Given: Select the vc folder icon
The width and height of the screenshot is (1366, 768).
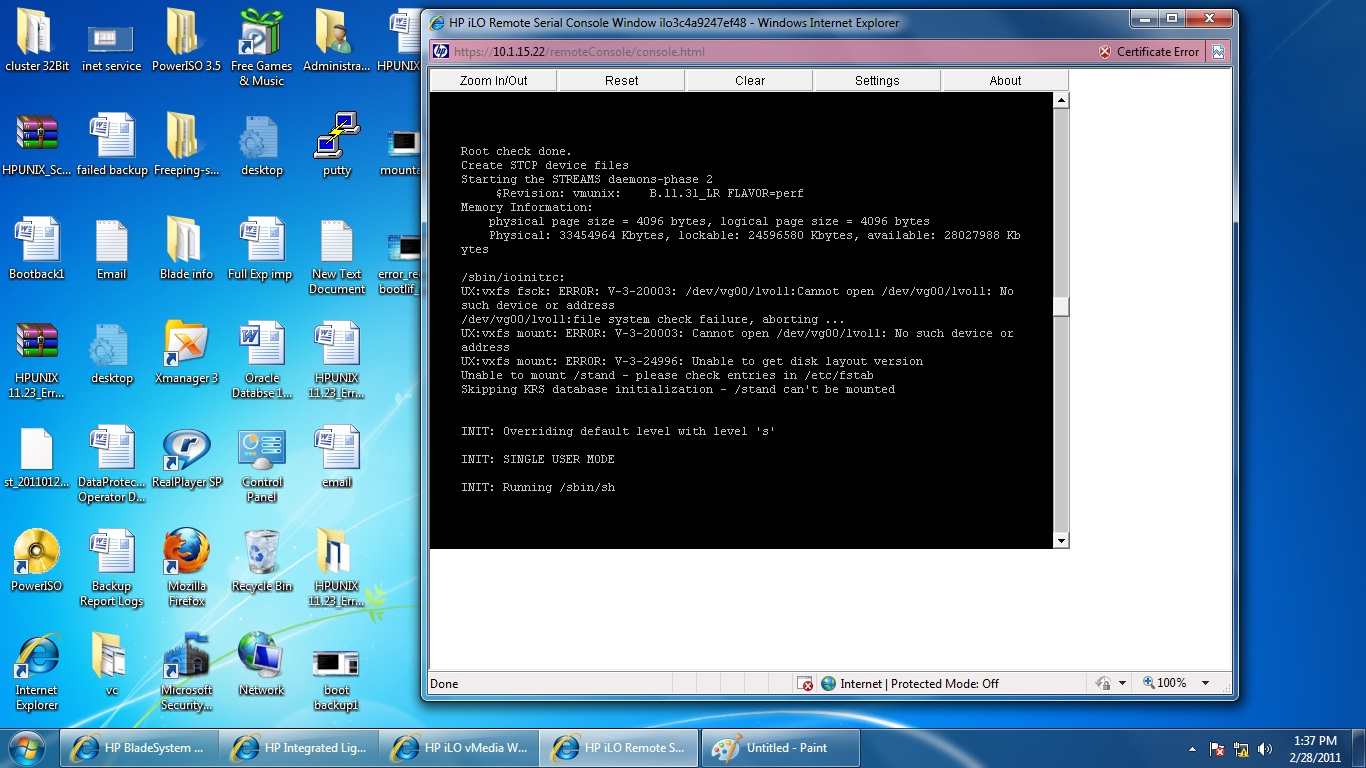Looking at the screenshot, I should [x=111, y=666].
